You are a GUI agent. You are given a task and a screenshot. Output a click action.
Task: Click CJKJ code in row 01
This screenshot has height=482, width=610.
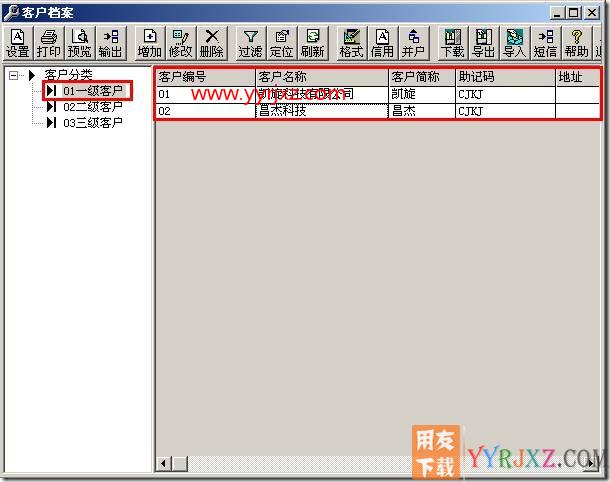tap(505, 95)
